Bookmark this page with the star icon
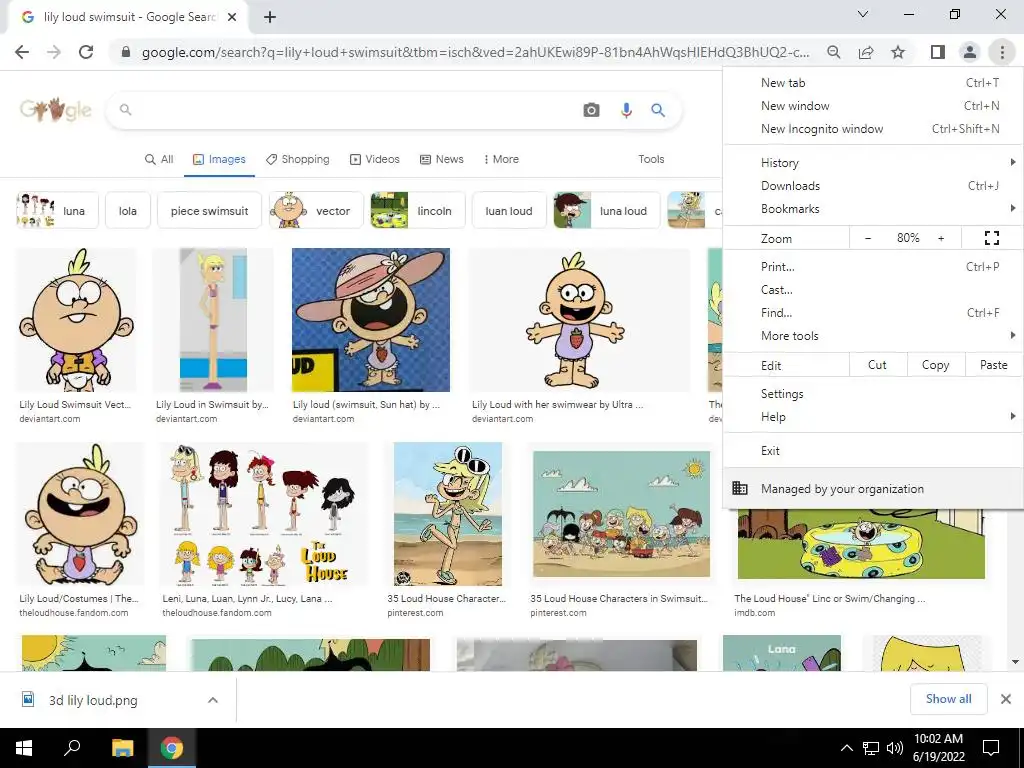 point(898,52)
